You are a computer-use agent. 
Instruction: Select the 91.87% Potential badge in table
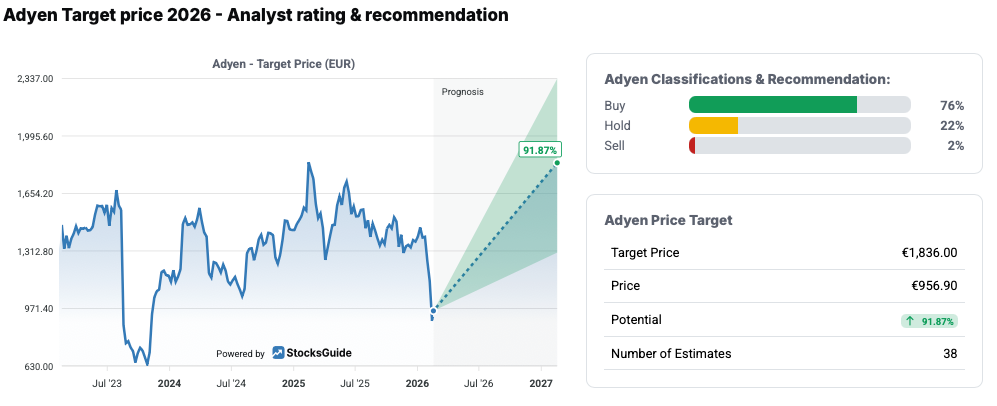929,321
